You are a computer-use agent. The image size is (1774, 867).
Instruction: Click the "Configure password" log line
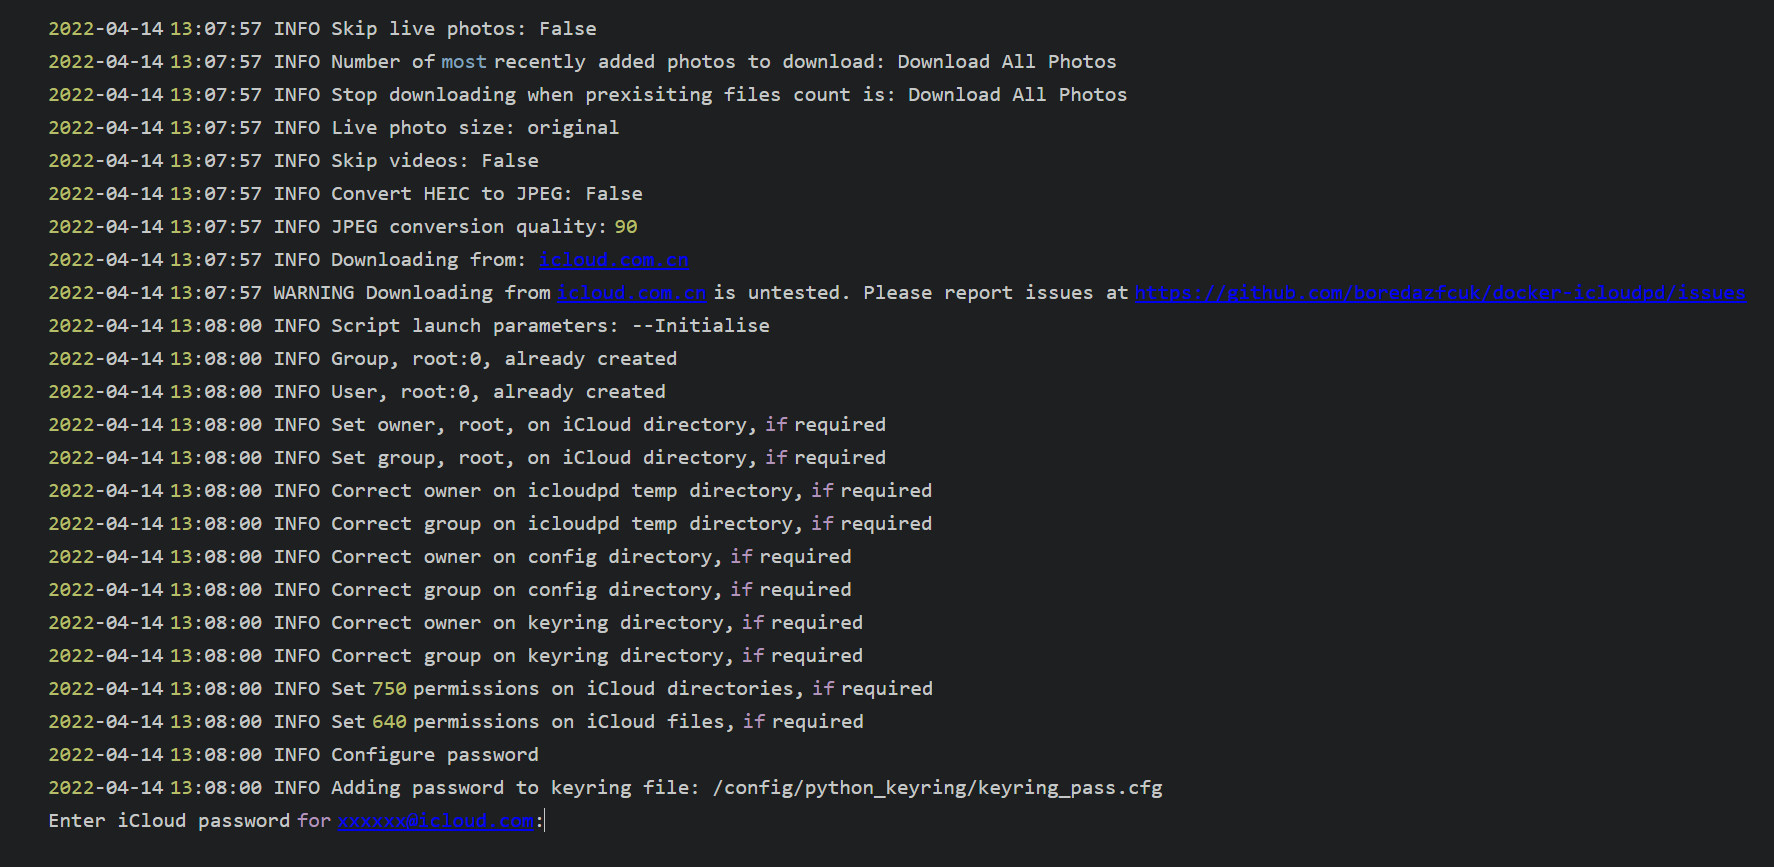(x=434, y=755)
